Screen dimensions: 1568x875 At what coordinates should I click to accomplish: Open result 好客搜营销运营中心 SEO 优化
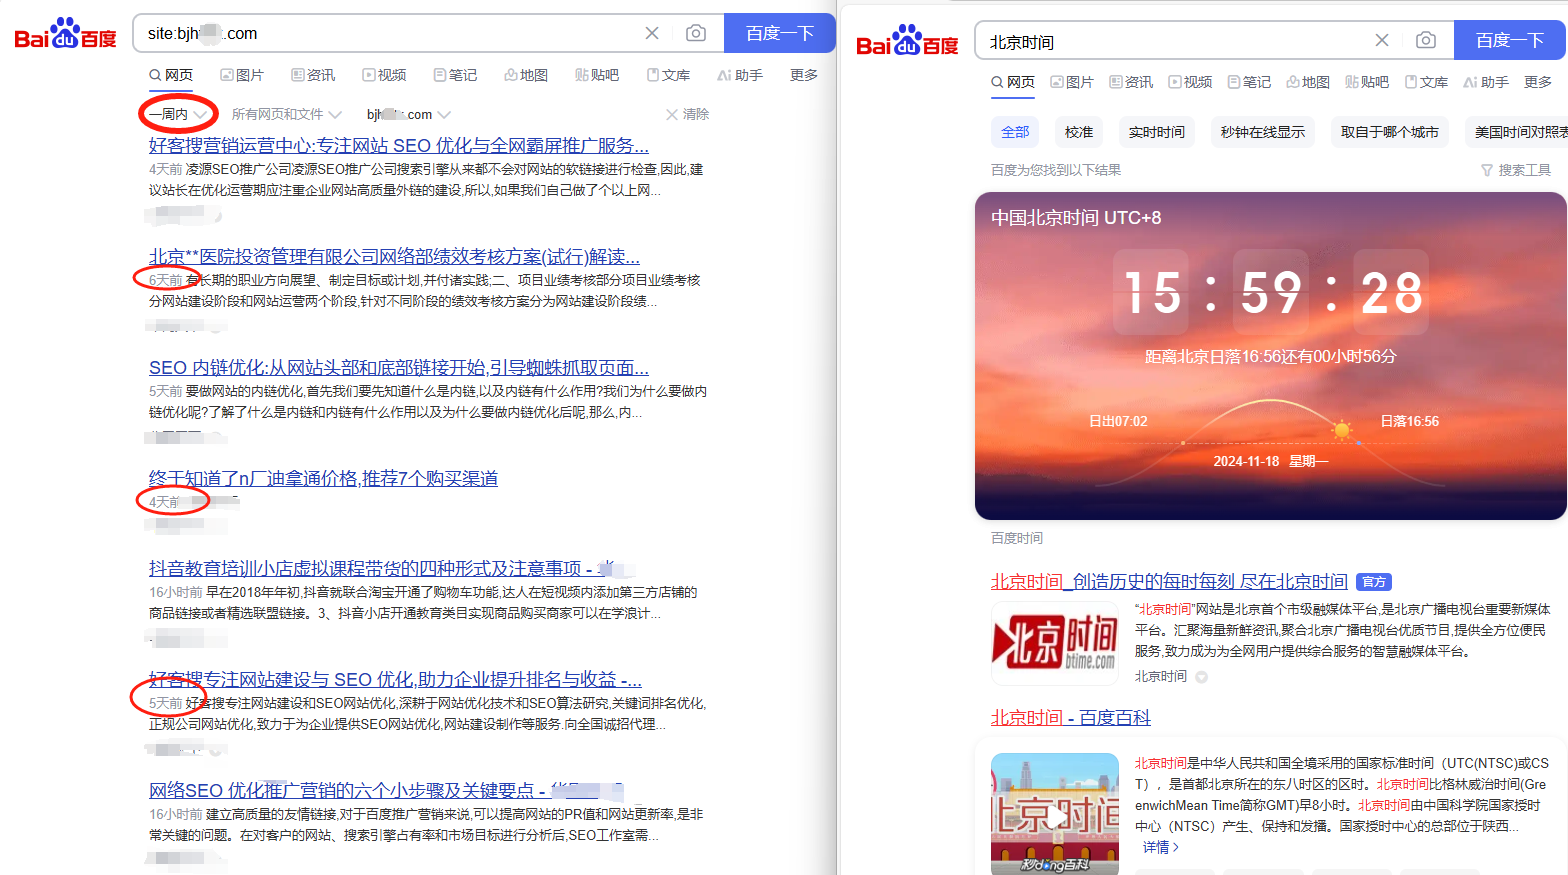[399, 145]
